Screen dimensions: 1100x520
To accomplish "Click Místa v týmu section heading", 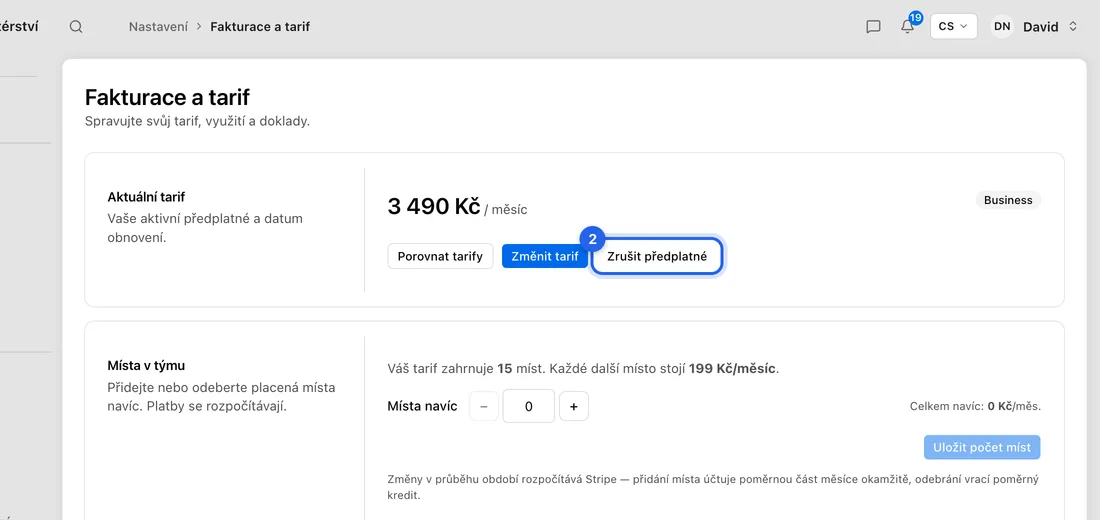I will pos(146,366).
